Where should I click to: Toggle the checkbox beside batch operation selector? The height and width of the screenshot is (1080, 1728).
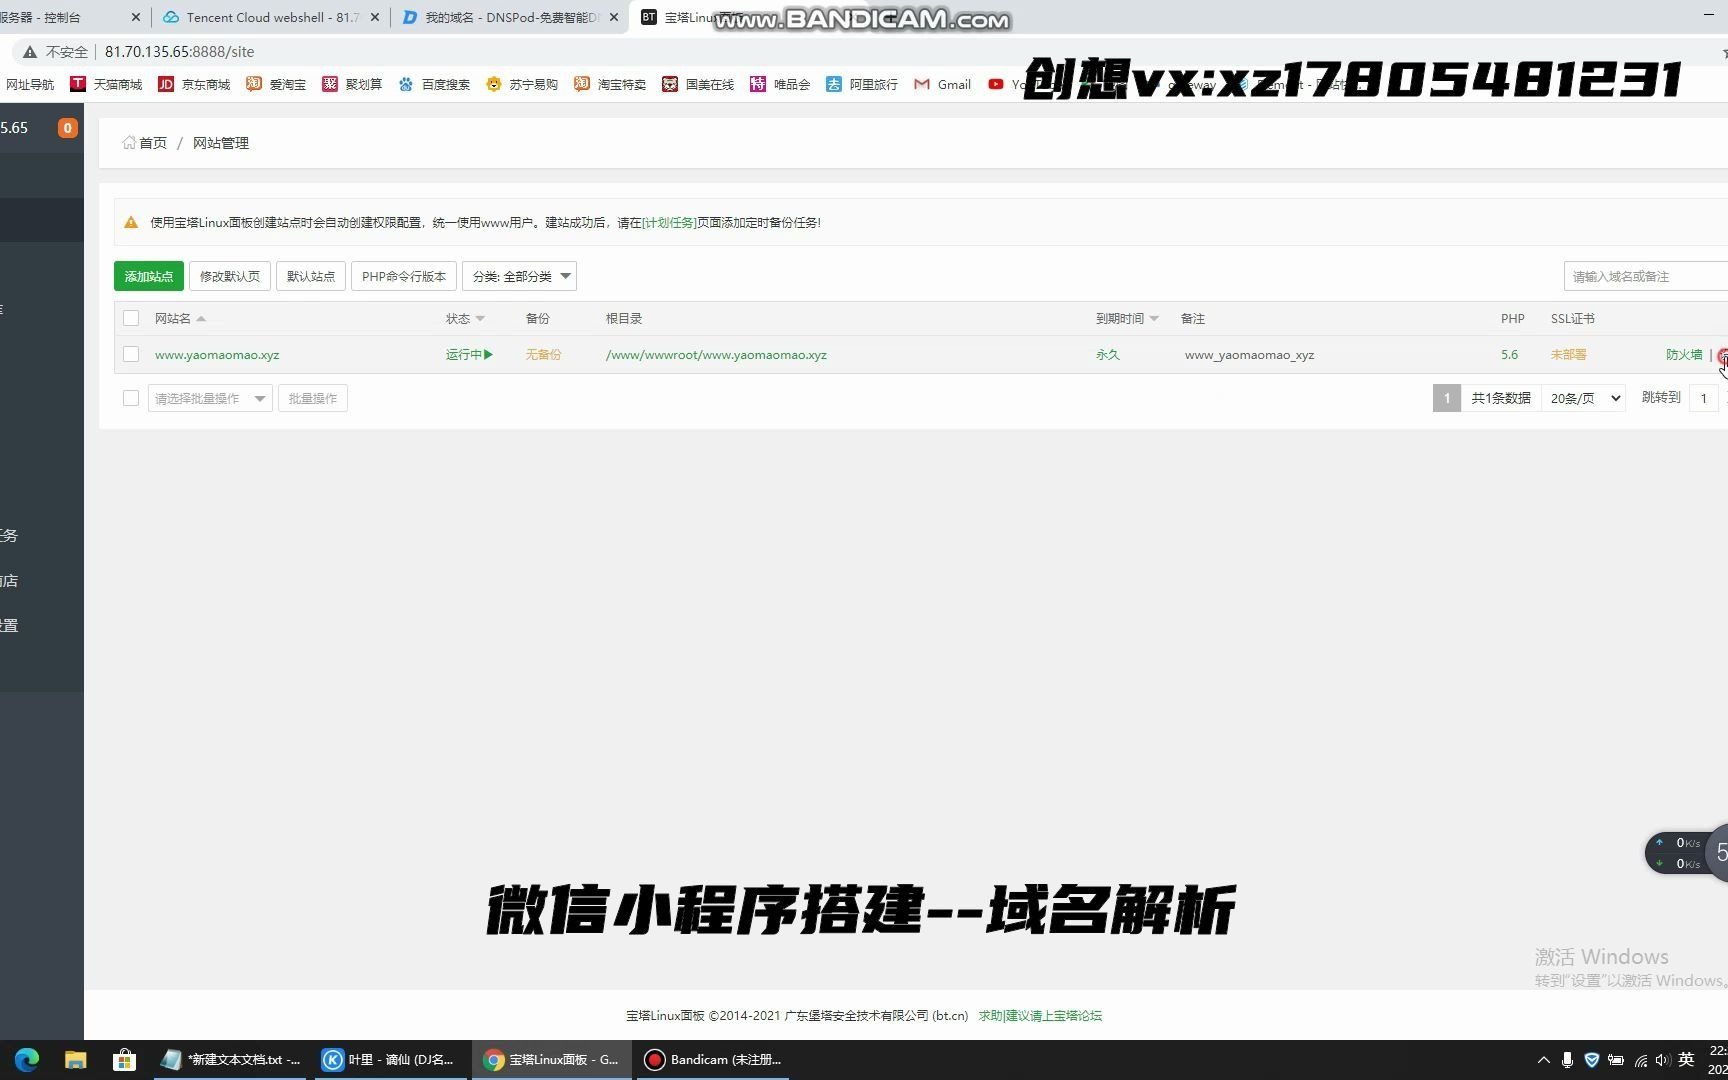pyautogui.click(x=131, y=398)
